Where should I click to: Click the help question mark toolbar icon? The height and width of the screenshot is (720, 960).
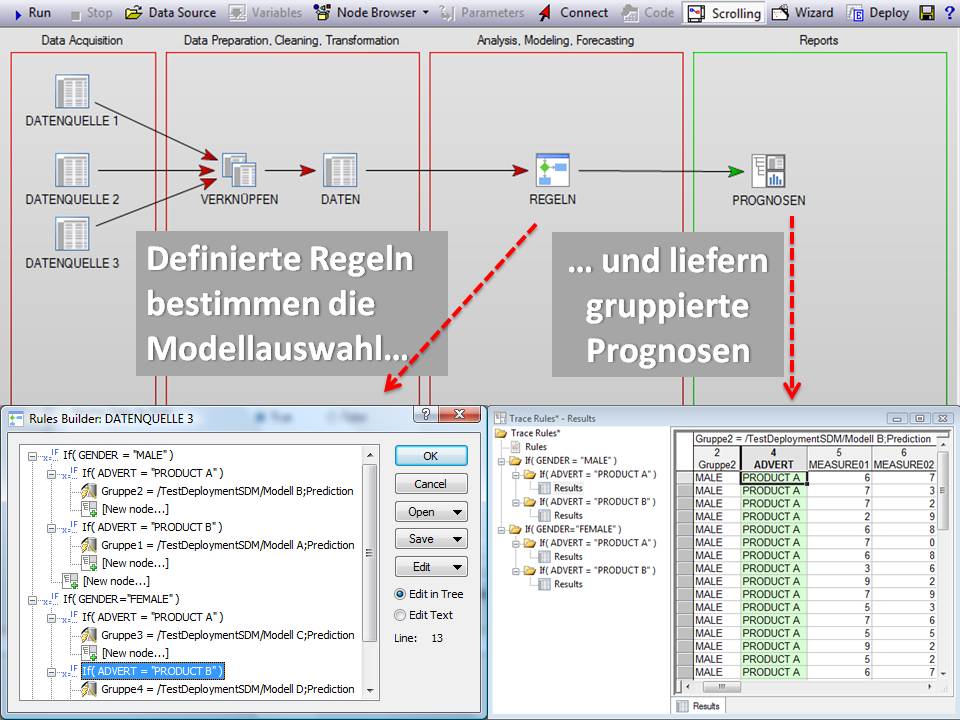949,13
